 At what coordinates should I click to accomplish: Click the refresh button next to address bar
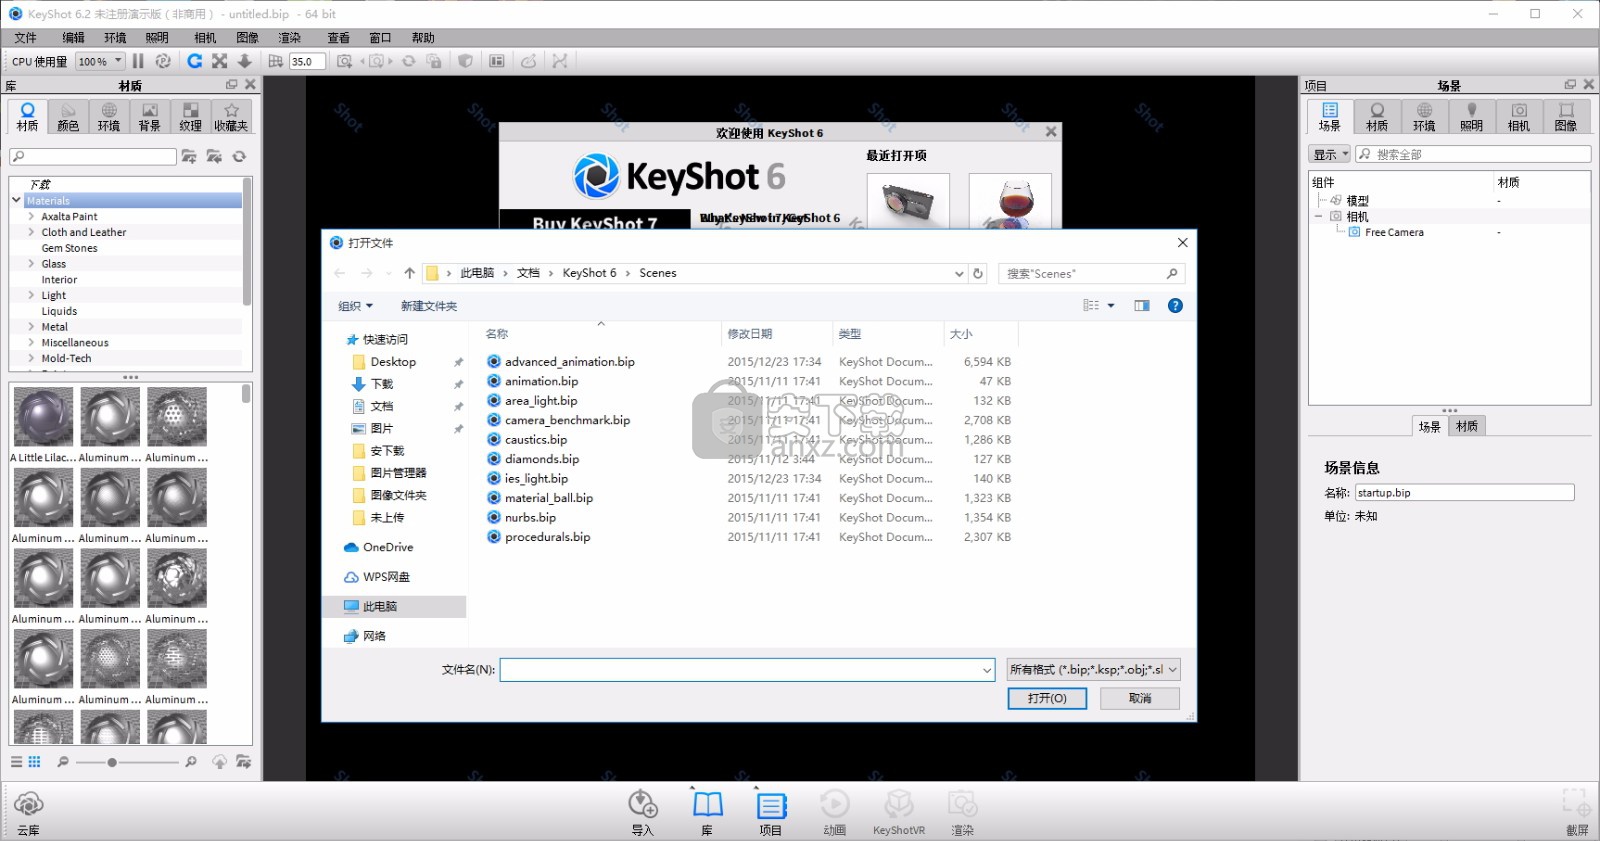click(x=978, y=273)
